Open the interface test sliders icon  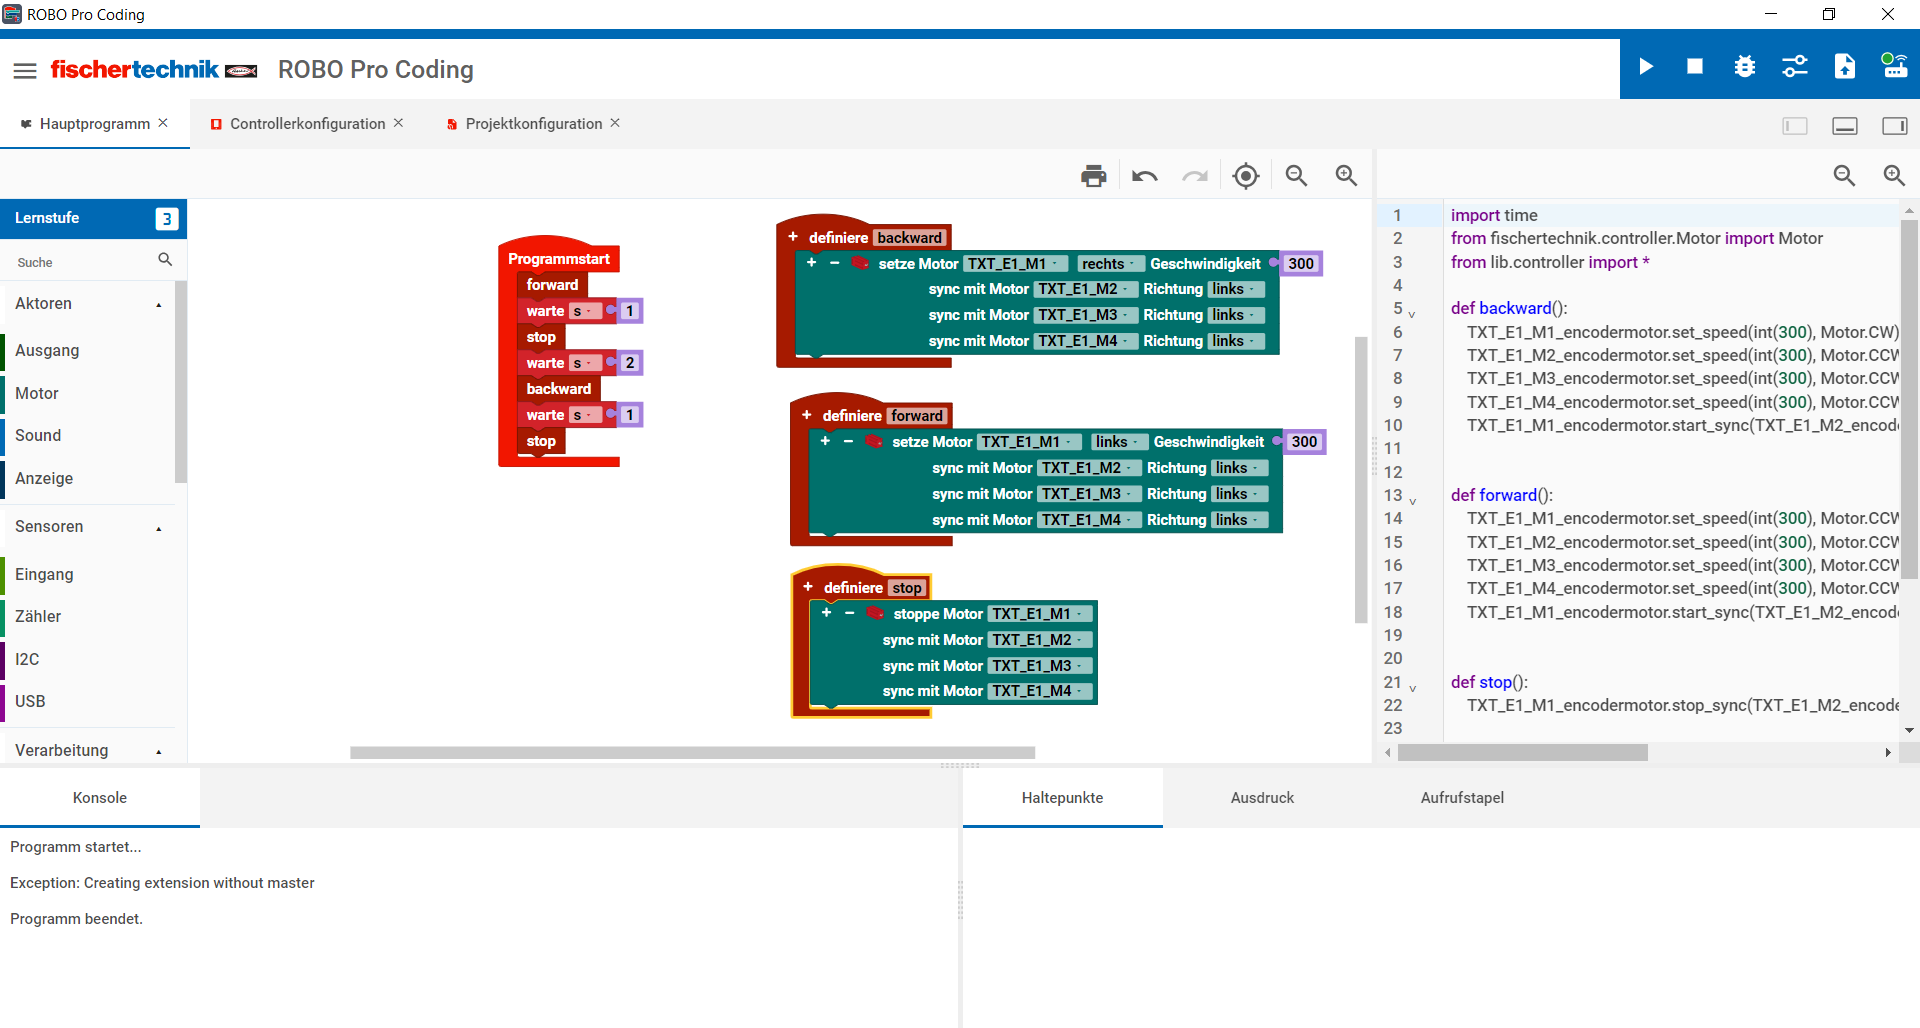[1795, 67]
